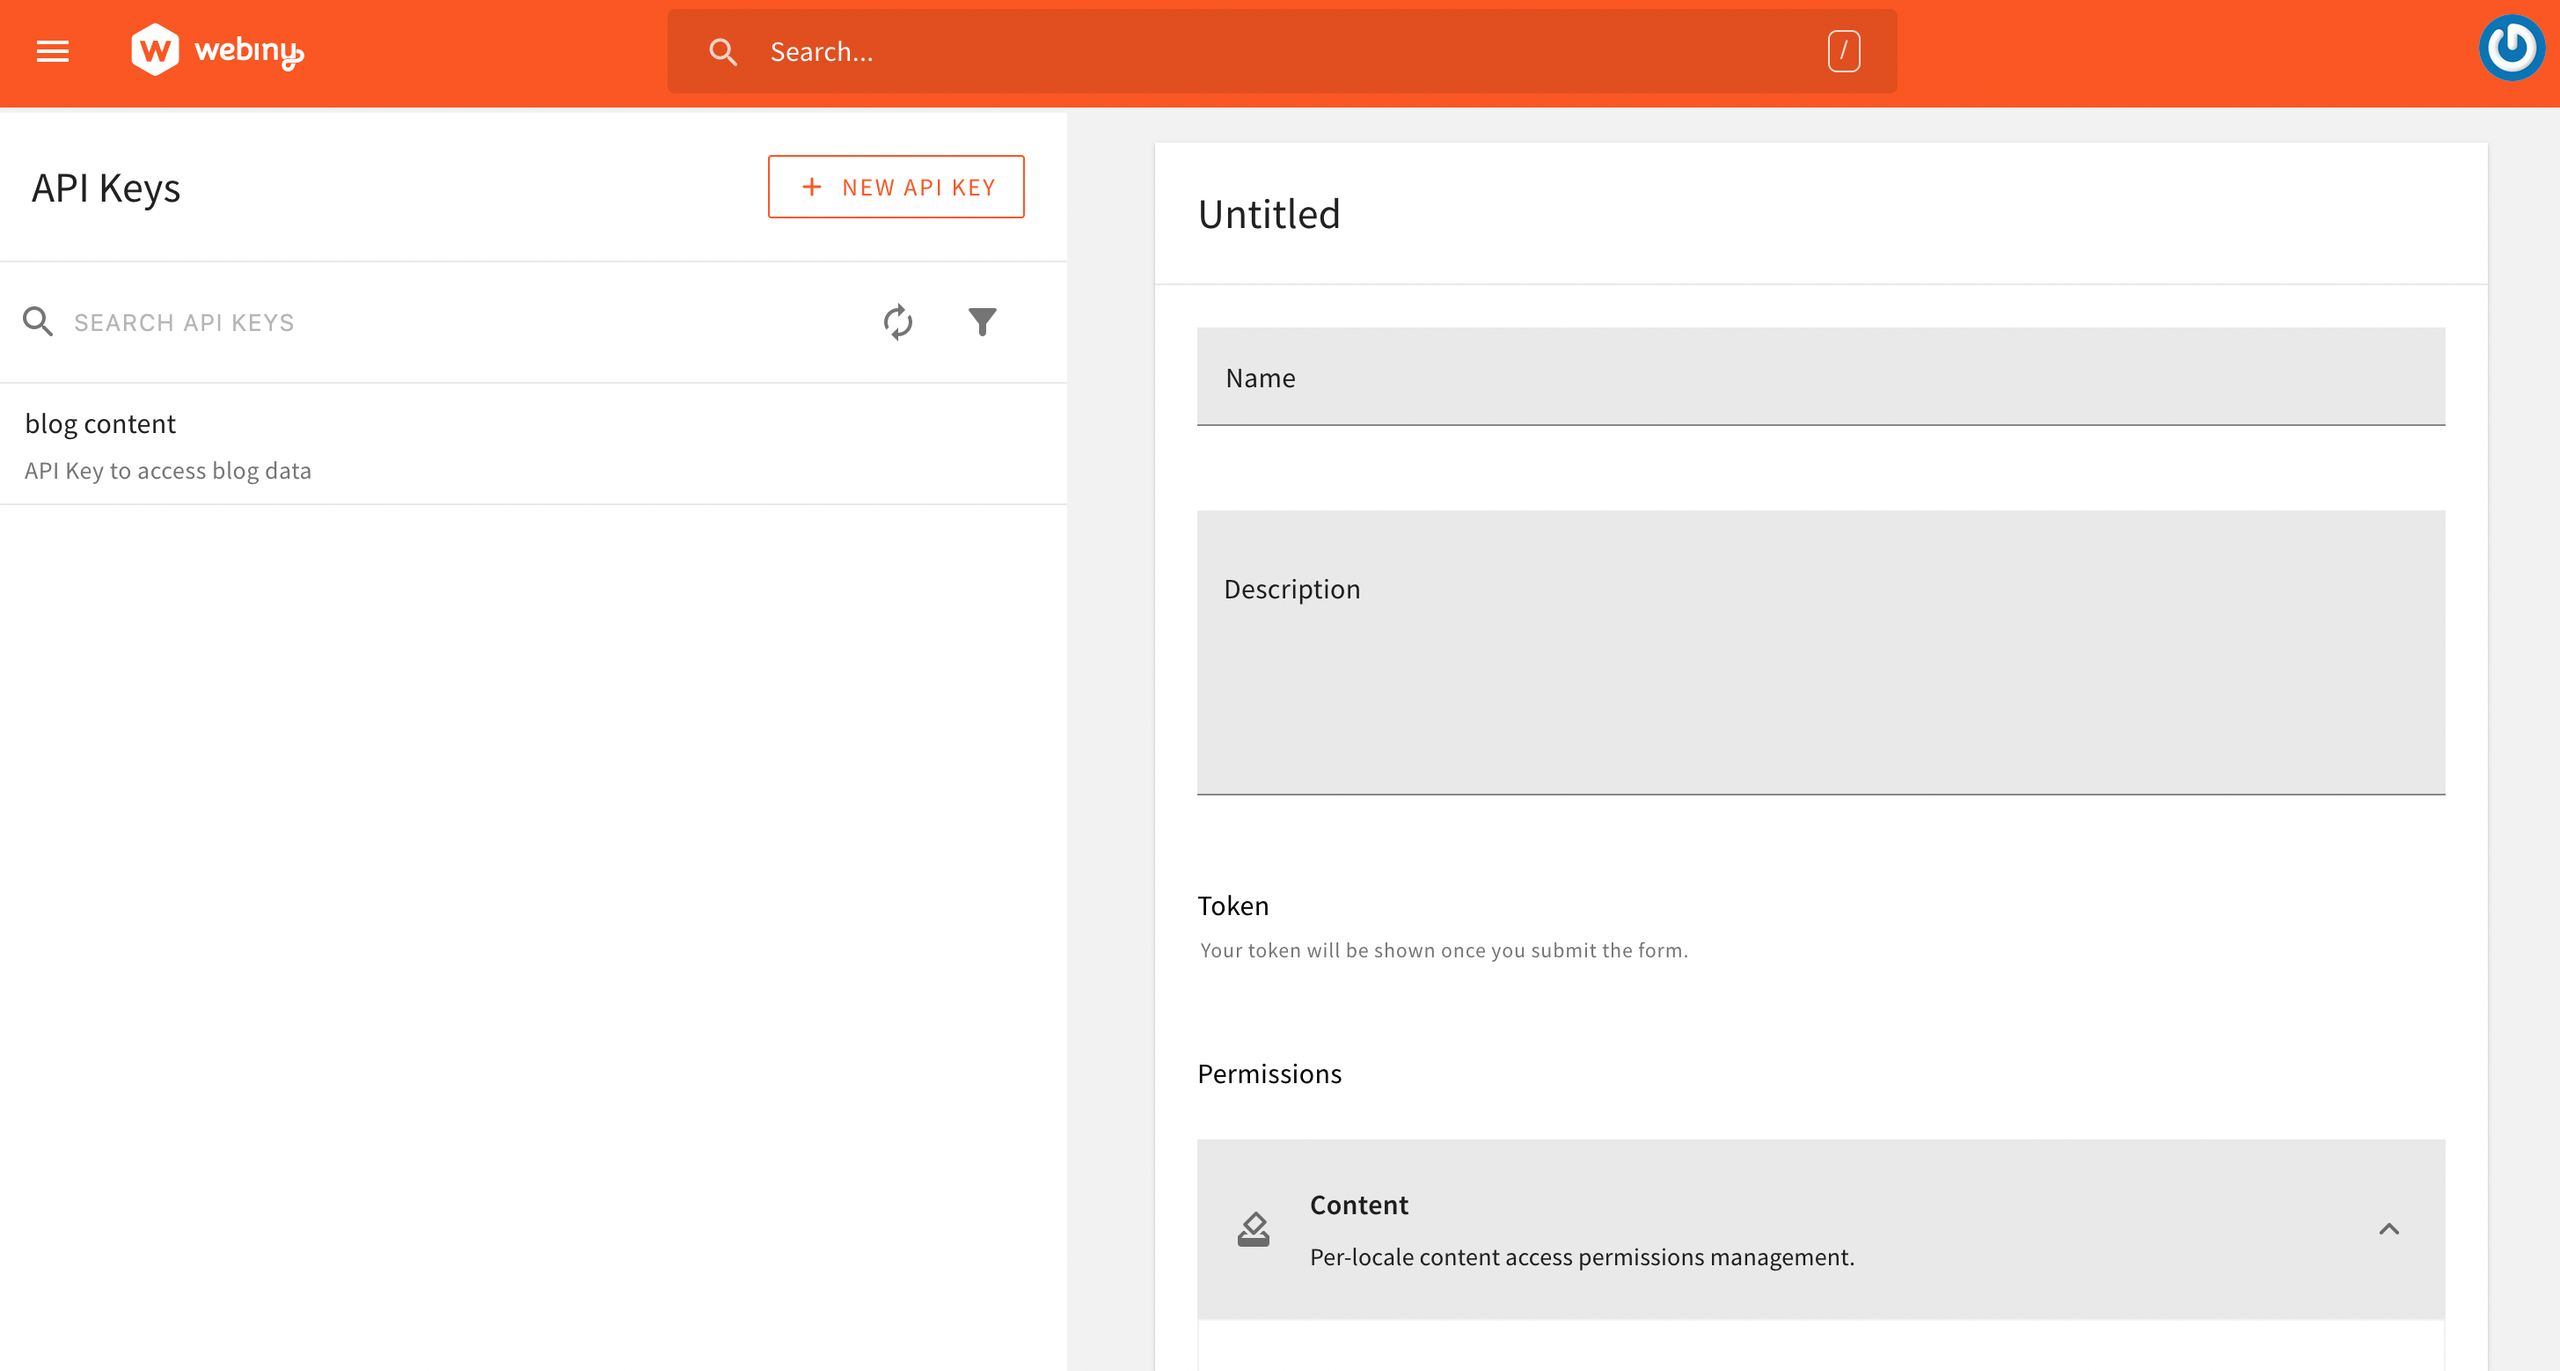Click the Webiny logo
This screenshot has width=2560, height=1371.
pos(216,50)
